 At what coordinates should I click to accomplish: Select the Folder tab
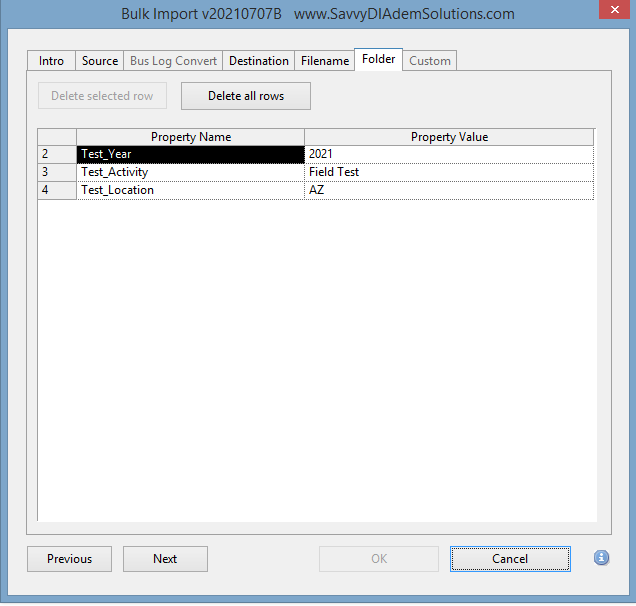point(379,60)
